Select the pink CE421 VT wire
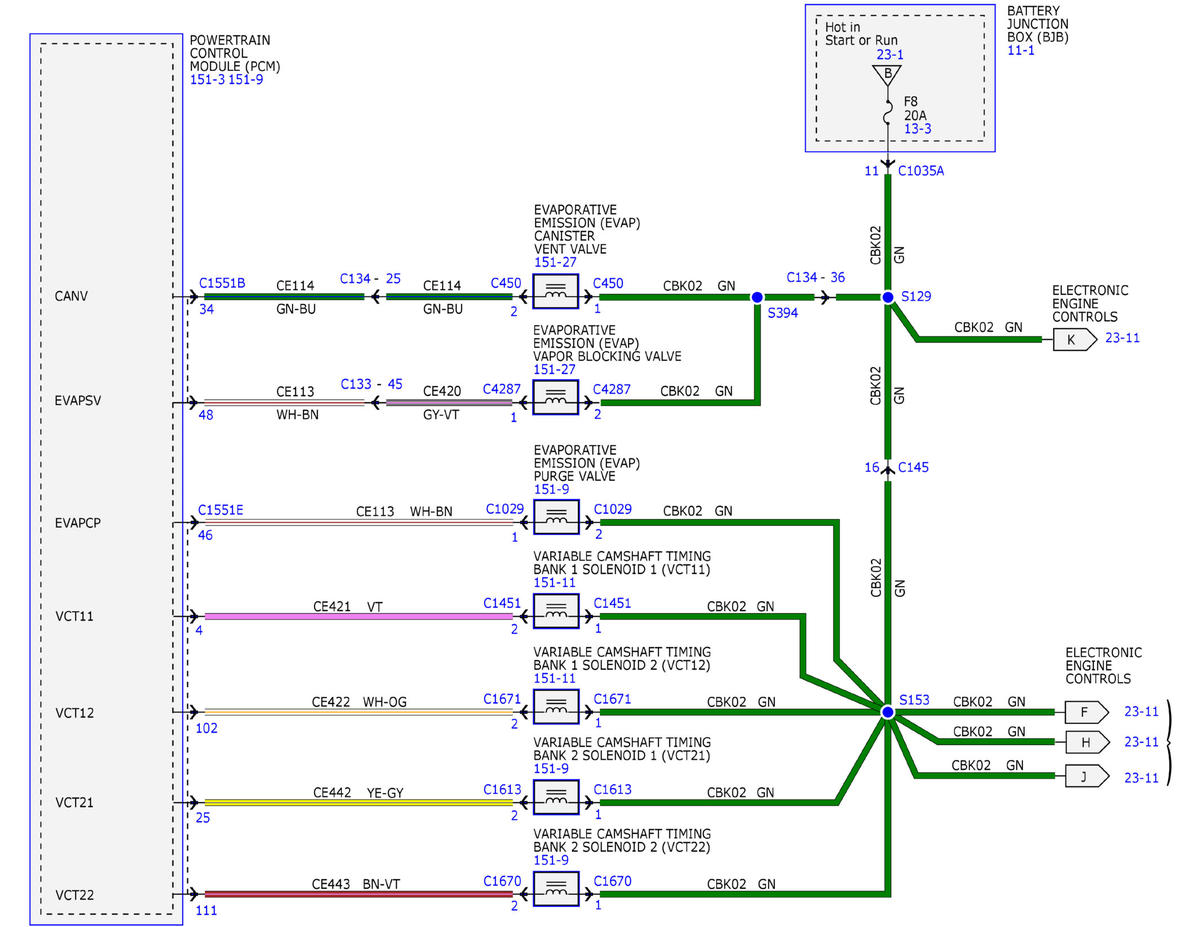1200x927 pixels. 358,616
